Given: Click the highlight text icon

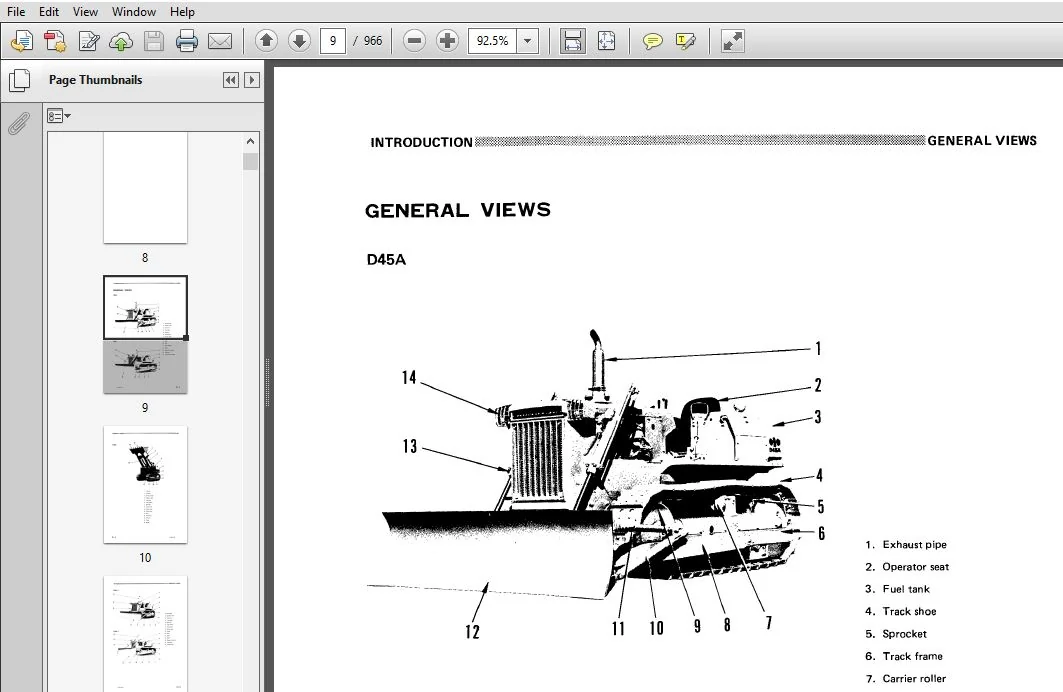Looking at the screenshot, I should coord(685,41).
